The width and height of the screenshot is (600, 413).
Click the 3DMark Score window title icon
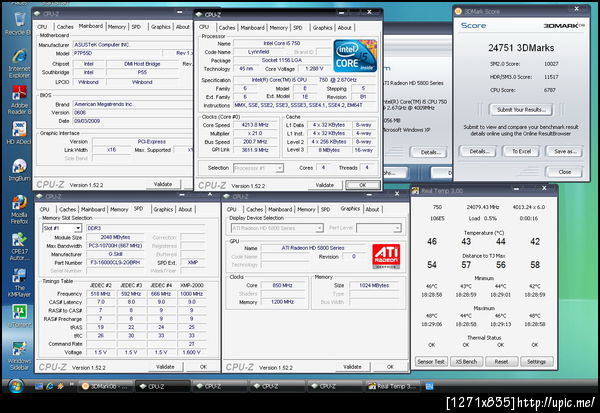pos(458,11)
